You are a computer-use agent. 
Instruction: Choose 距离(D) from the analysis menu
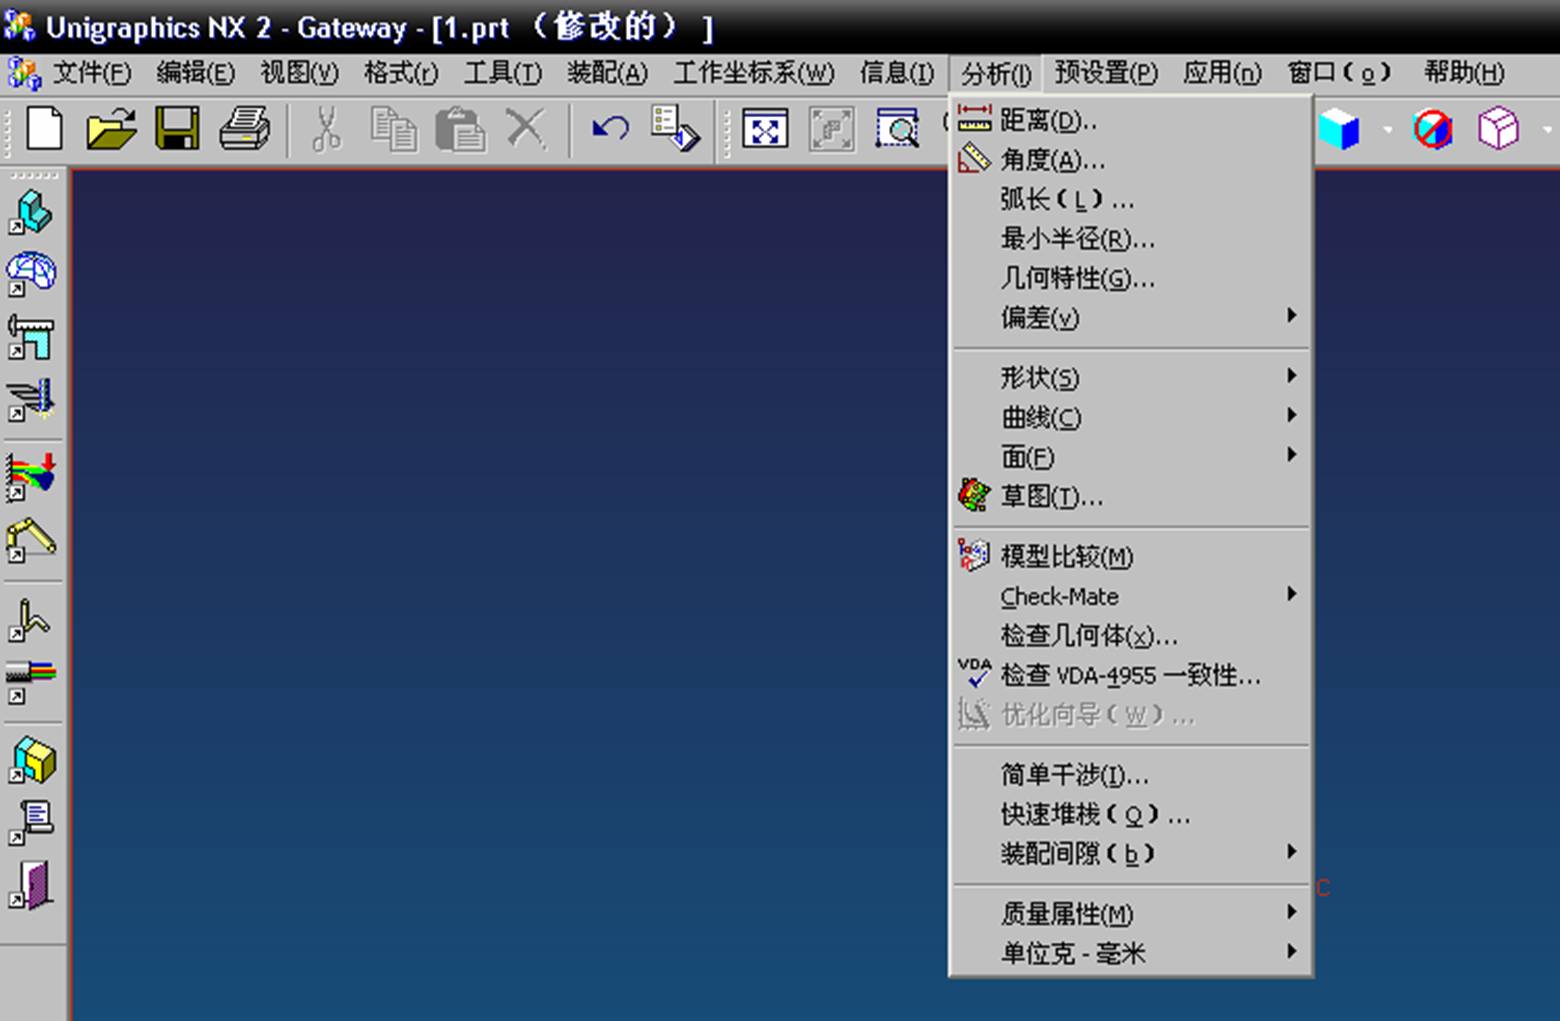[x=1131, y=121]
